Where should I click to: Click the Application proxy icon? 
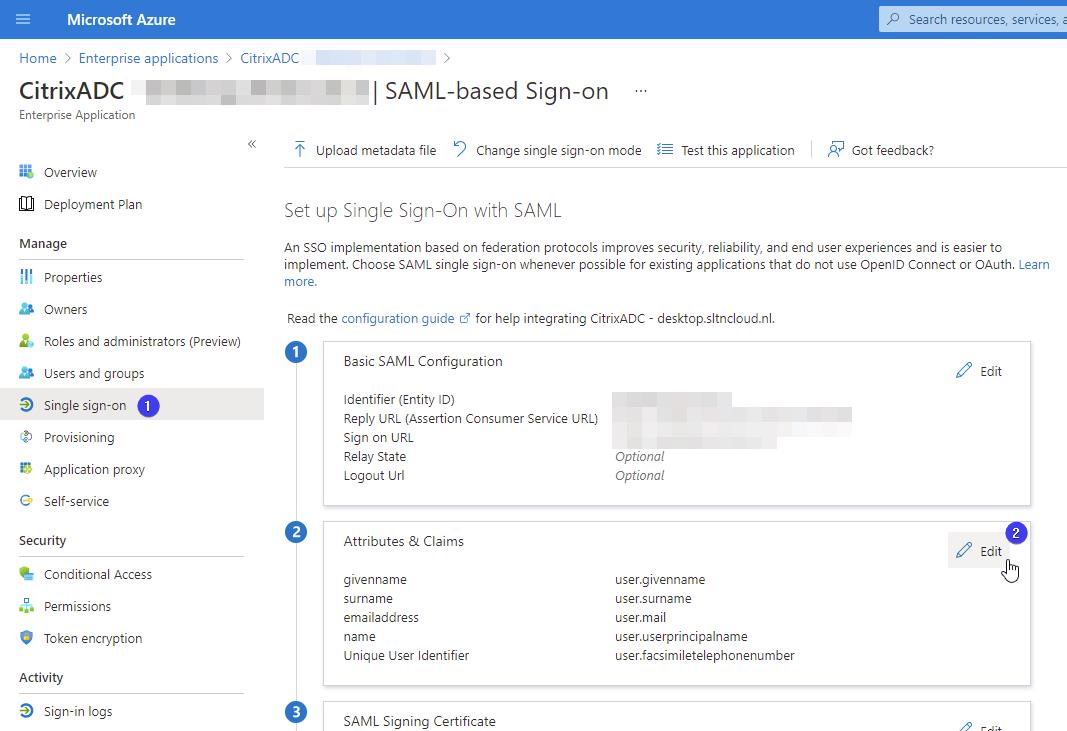[26, 468]
